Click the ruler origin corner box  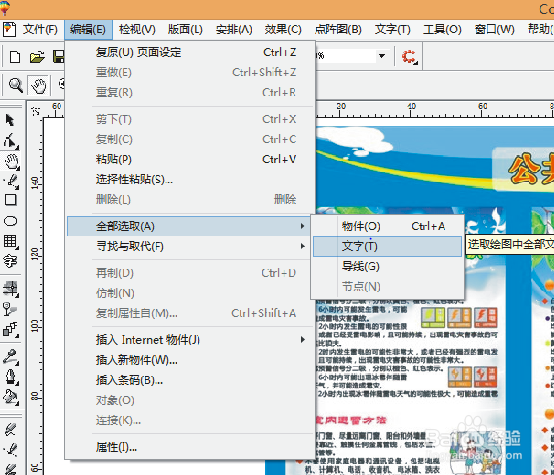[x=36, y=111]
